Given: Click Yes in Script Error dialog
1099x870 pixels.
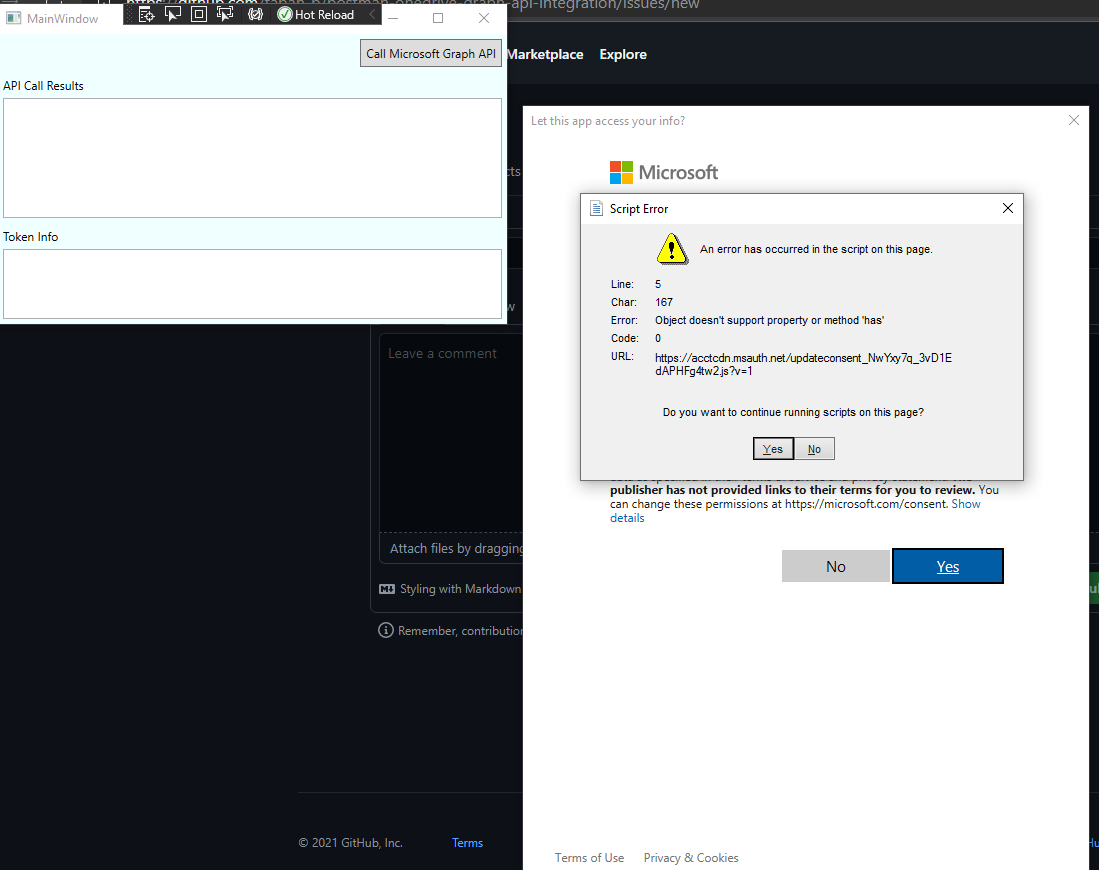Looking at the screenshot, I should (x=773, y=449).
